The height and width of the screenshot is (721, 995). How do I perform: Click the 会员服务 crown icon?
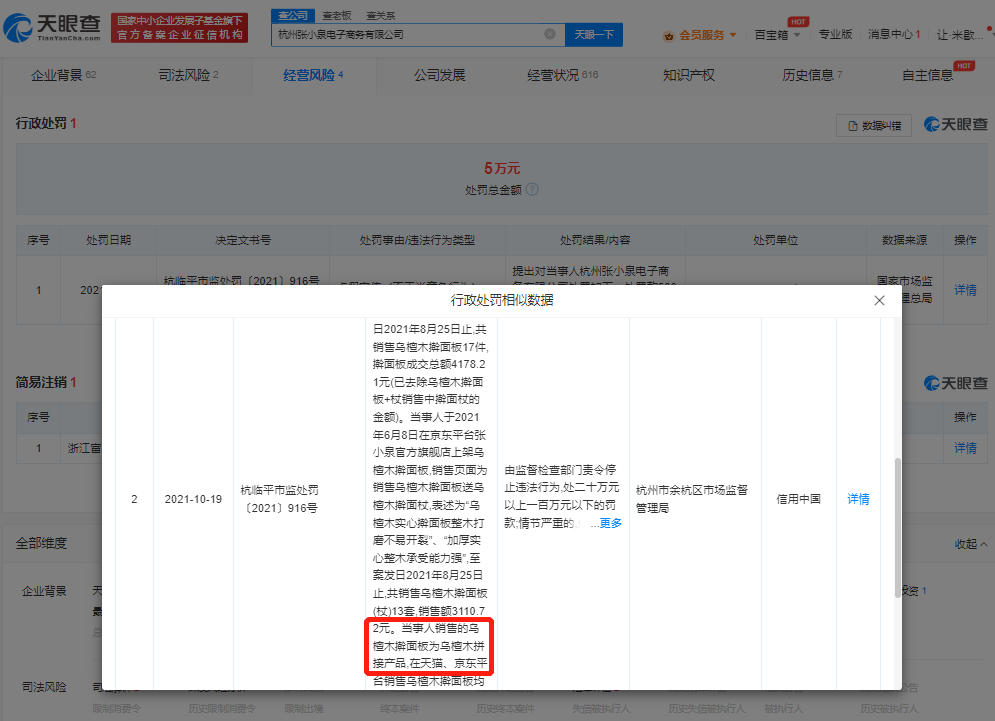click(669, 35)
